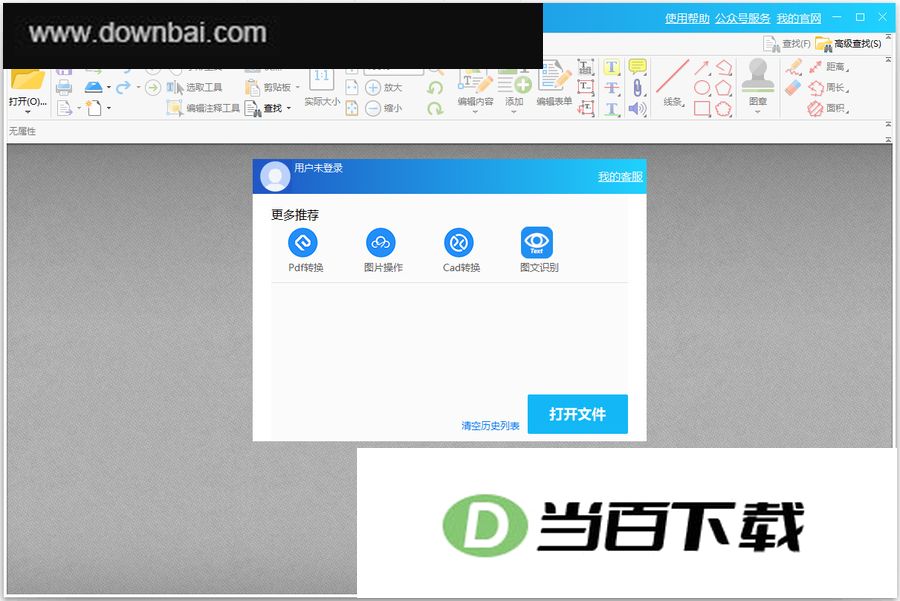The image size is (900, 601).
Task: Click the Export document icon
Action: click(x=64, y=108)
